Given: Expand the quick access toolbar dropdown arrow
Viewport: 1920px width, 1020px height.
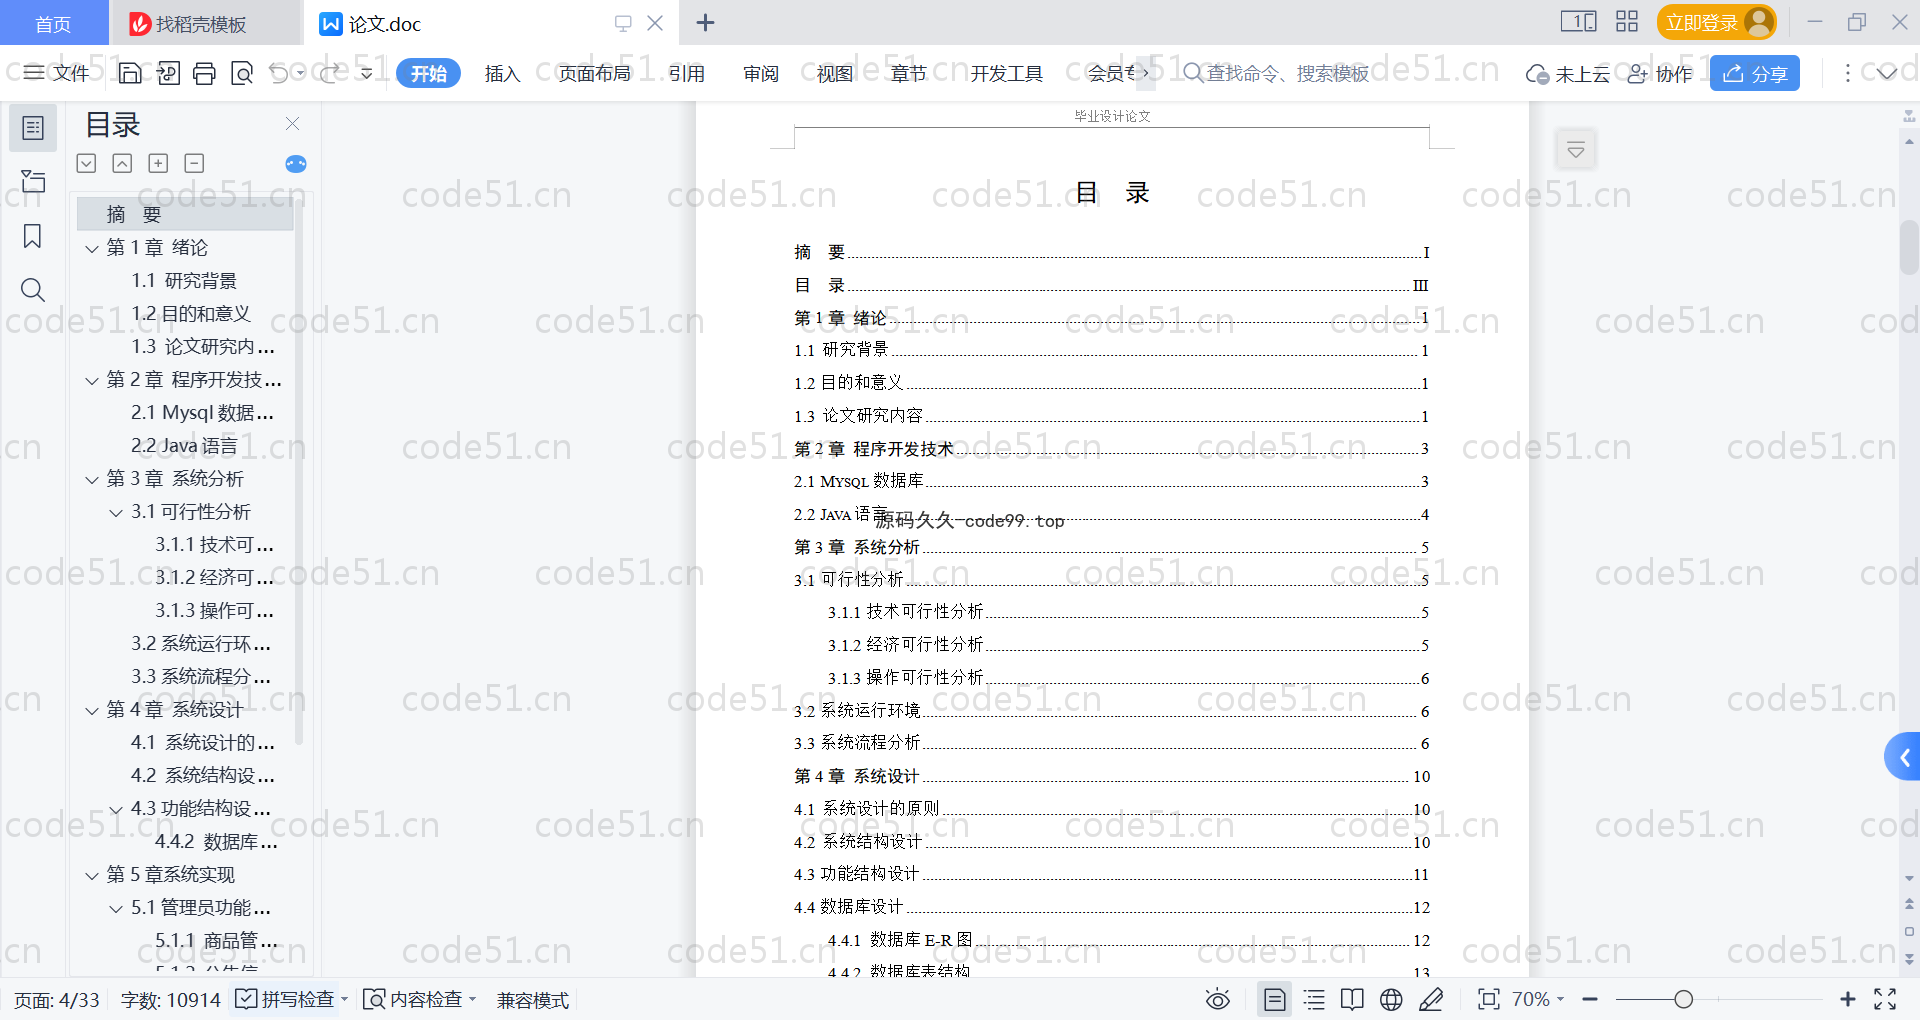Looking at the screenshot, I should click(x=367, y=73).
